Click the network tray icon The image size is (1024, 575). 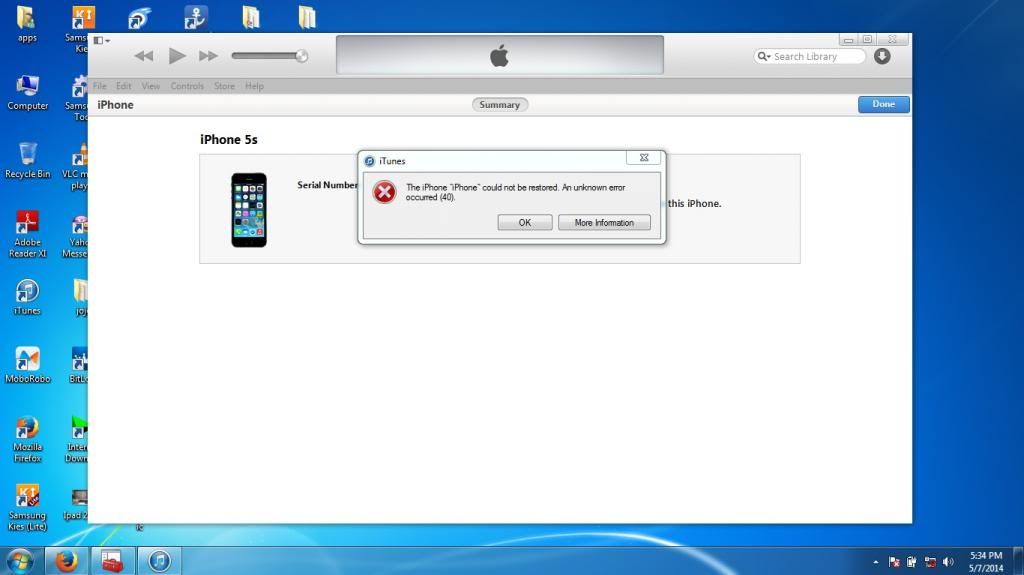point(930,562)
